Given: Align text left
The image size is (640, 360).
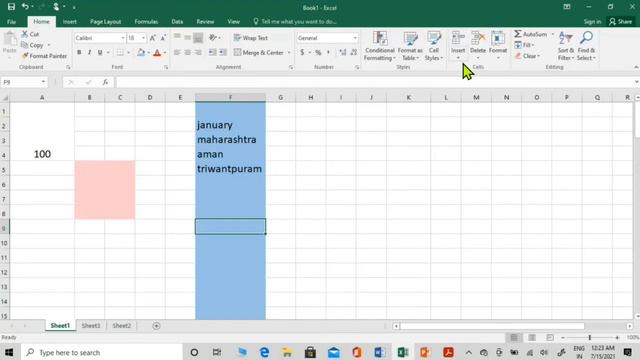Looking at the screenshot, I should point(177,52).
